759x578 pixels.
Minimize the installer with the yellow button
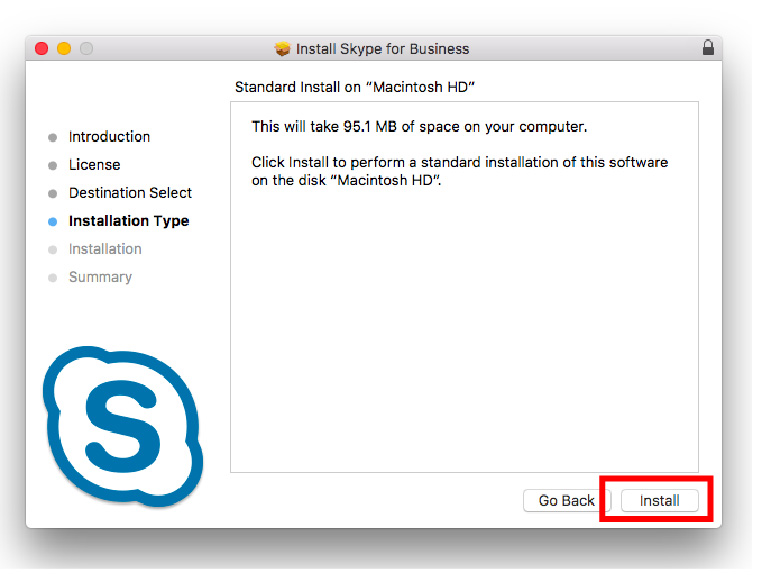click(64, 48)
